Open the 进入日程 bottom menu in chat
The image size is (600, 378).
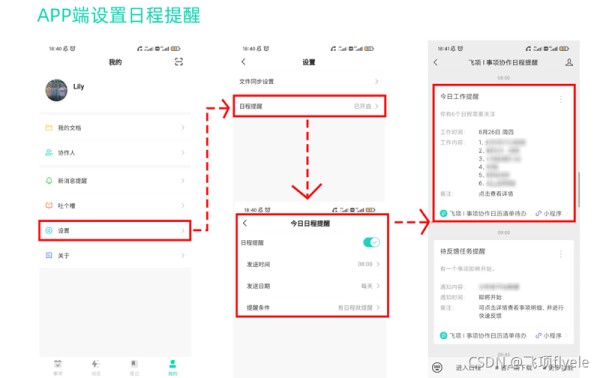468,368
